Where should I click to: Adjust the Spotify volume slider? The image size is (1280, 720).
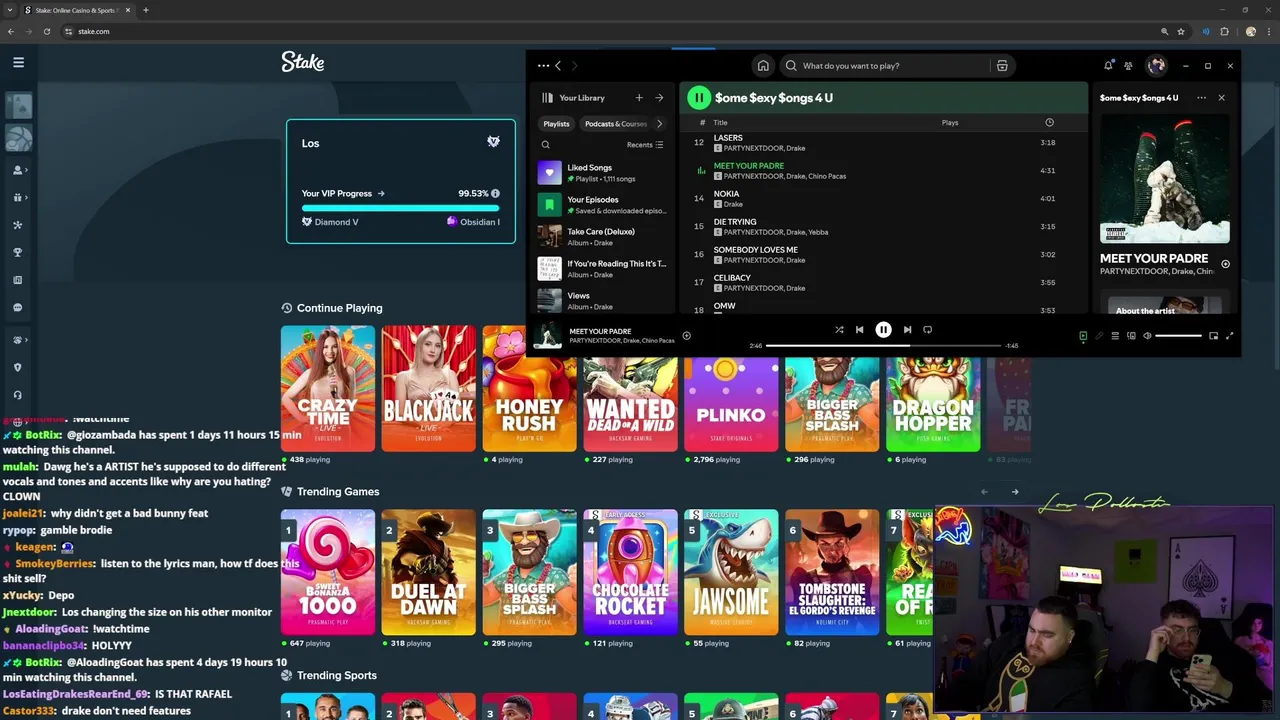click(x=1178, y=336)
